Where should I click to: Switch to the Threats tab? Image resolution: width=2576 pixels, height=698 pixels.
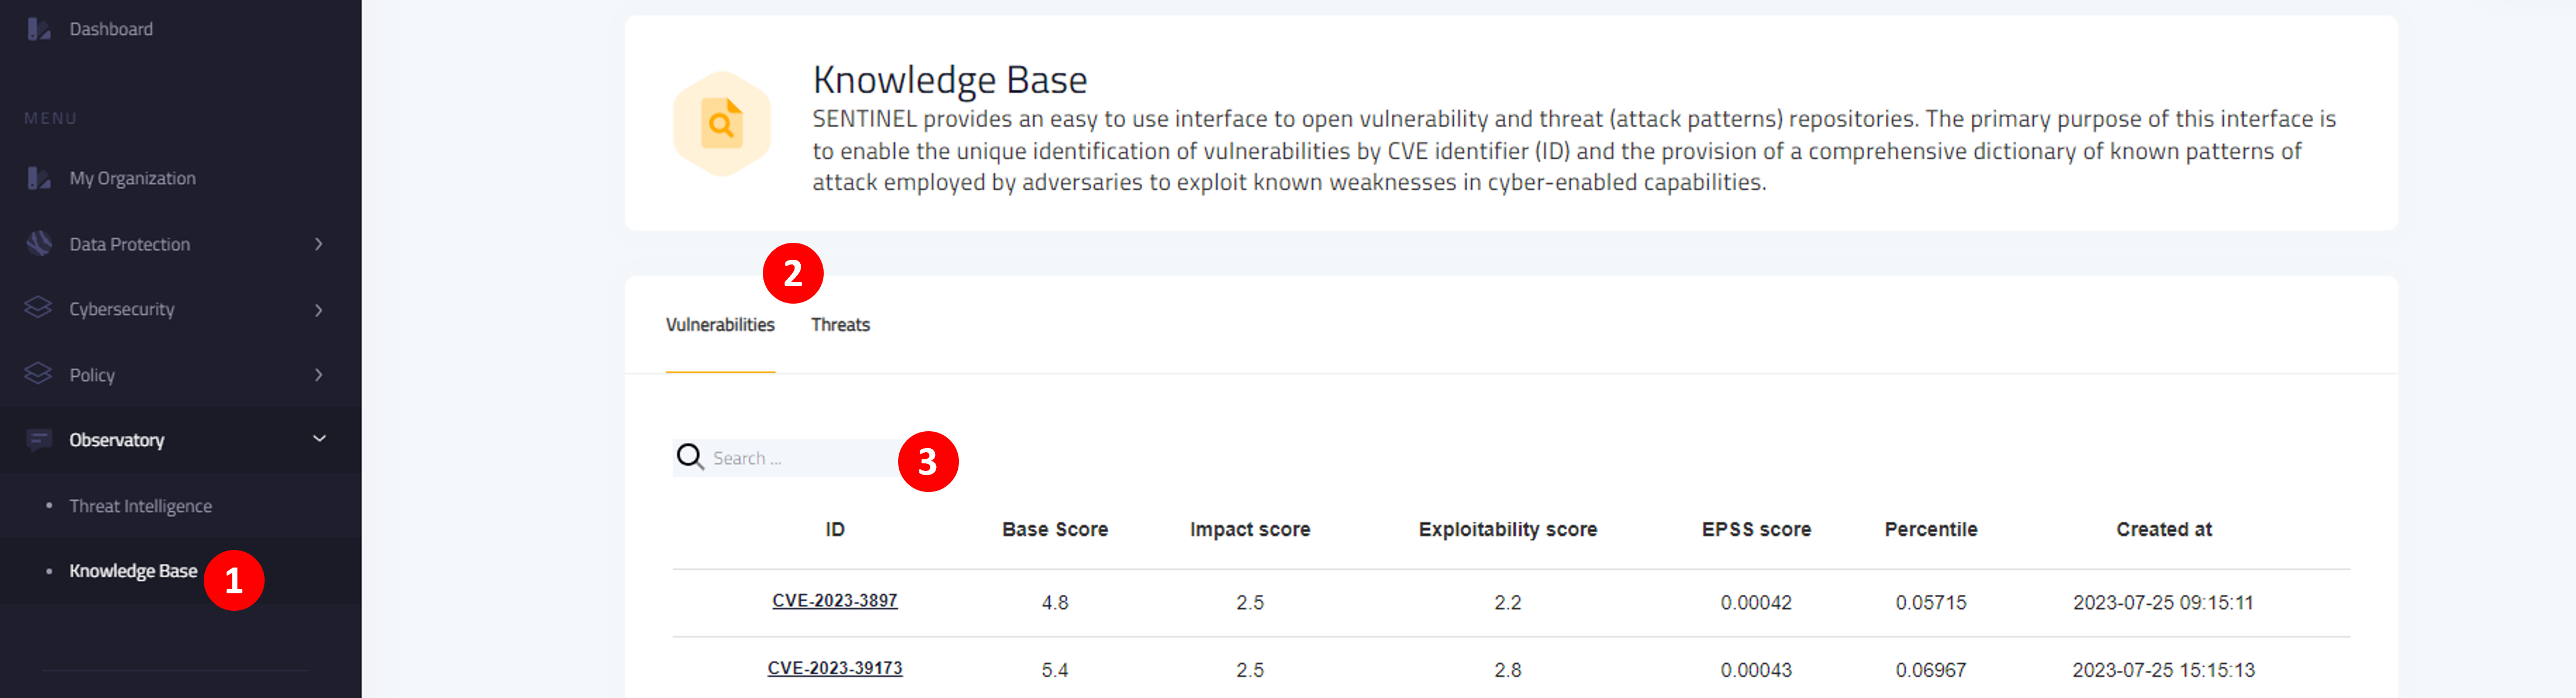tap(840, 325)
